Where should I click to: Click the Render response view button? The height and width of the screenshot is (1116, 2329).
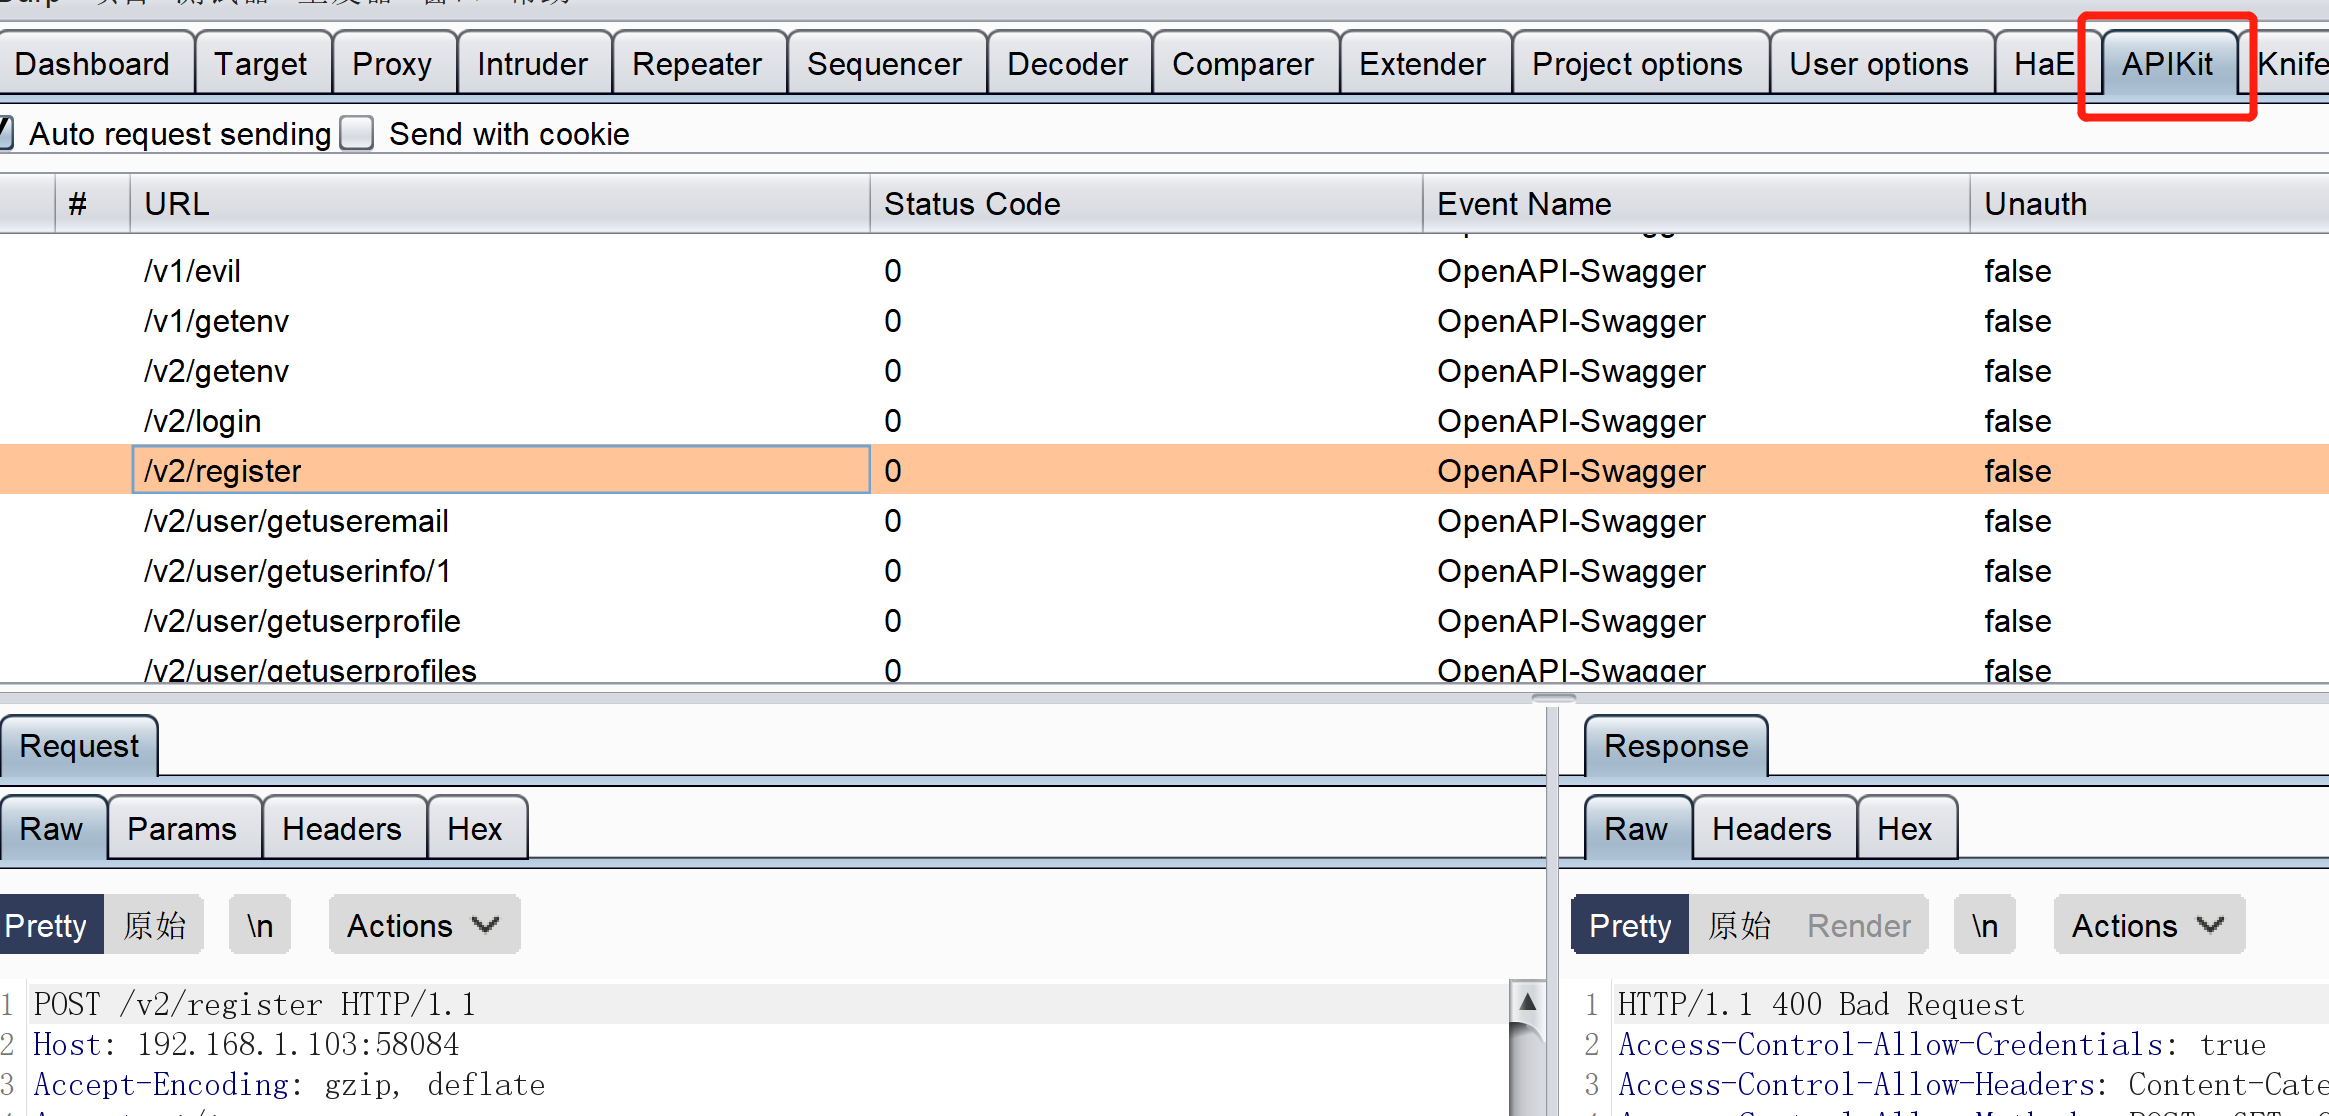(x=1858, y=925)
